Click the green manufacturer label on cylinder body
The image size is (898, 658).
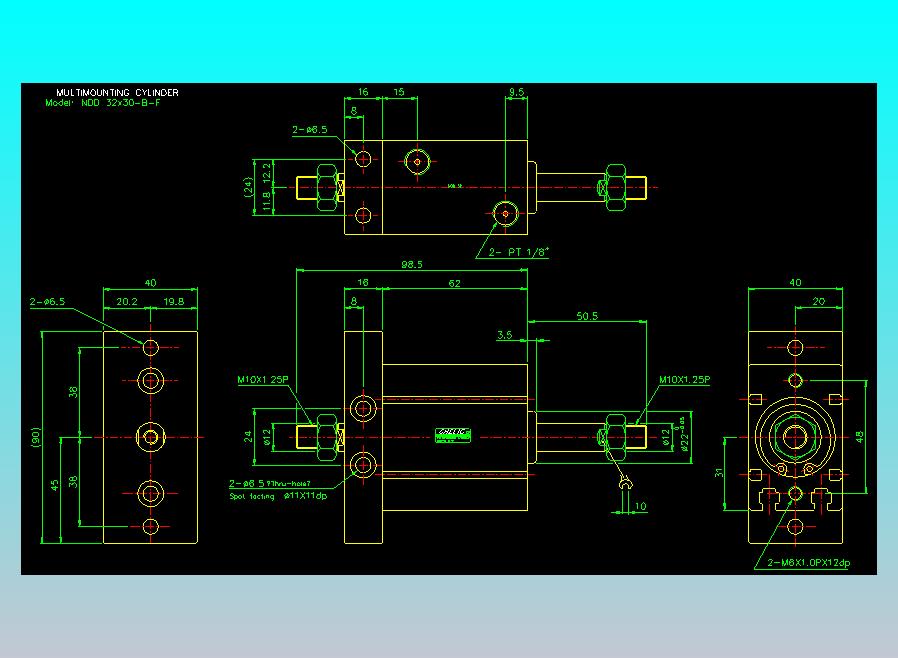(x=453, y=436)
